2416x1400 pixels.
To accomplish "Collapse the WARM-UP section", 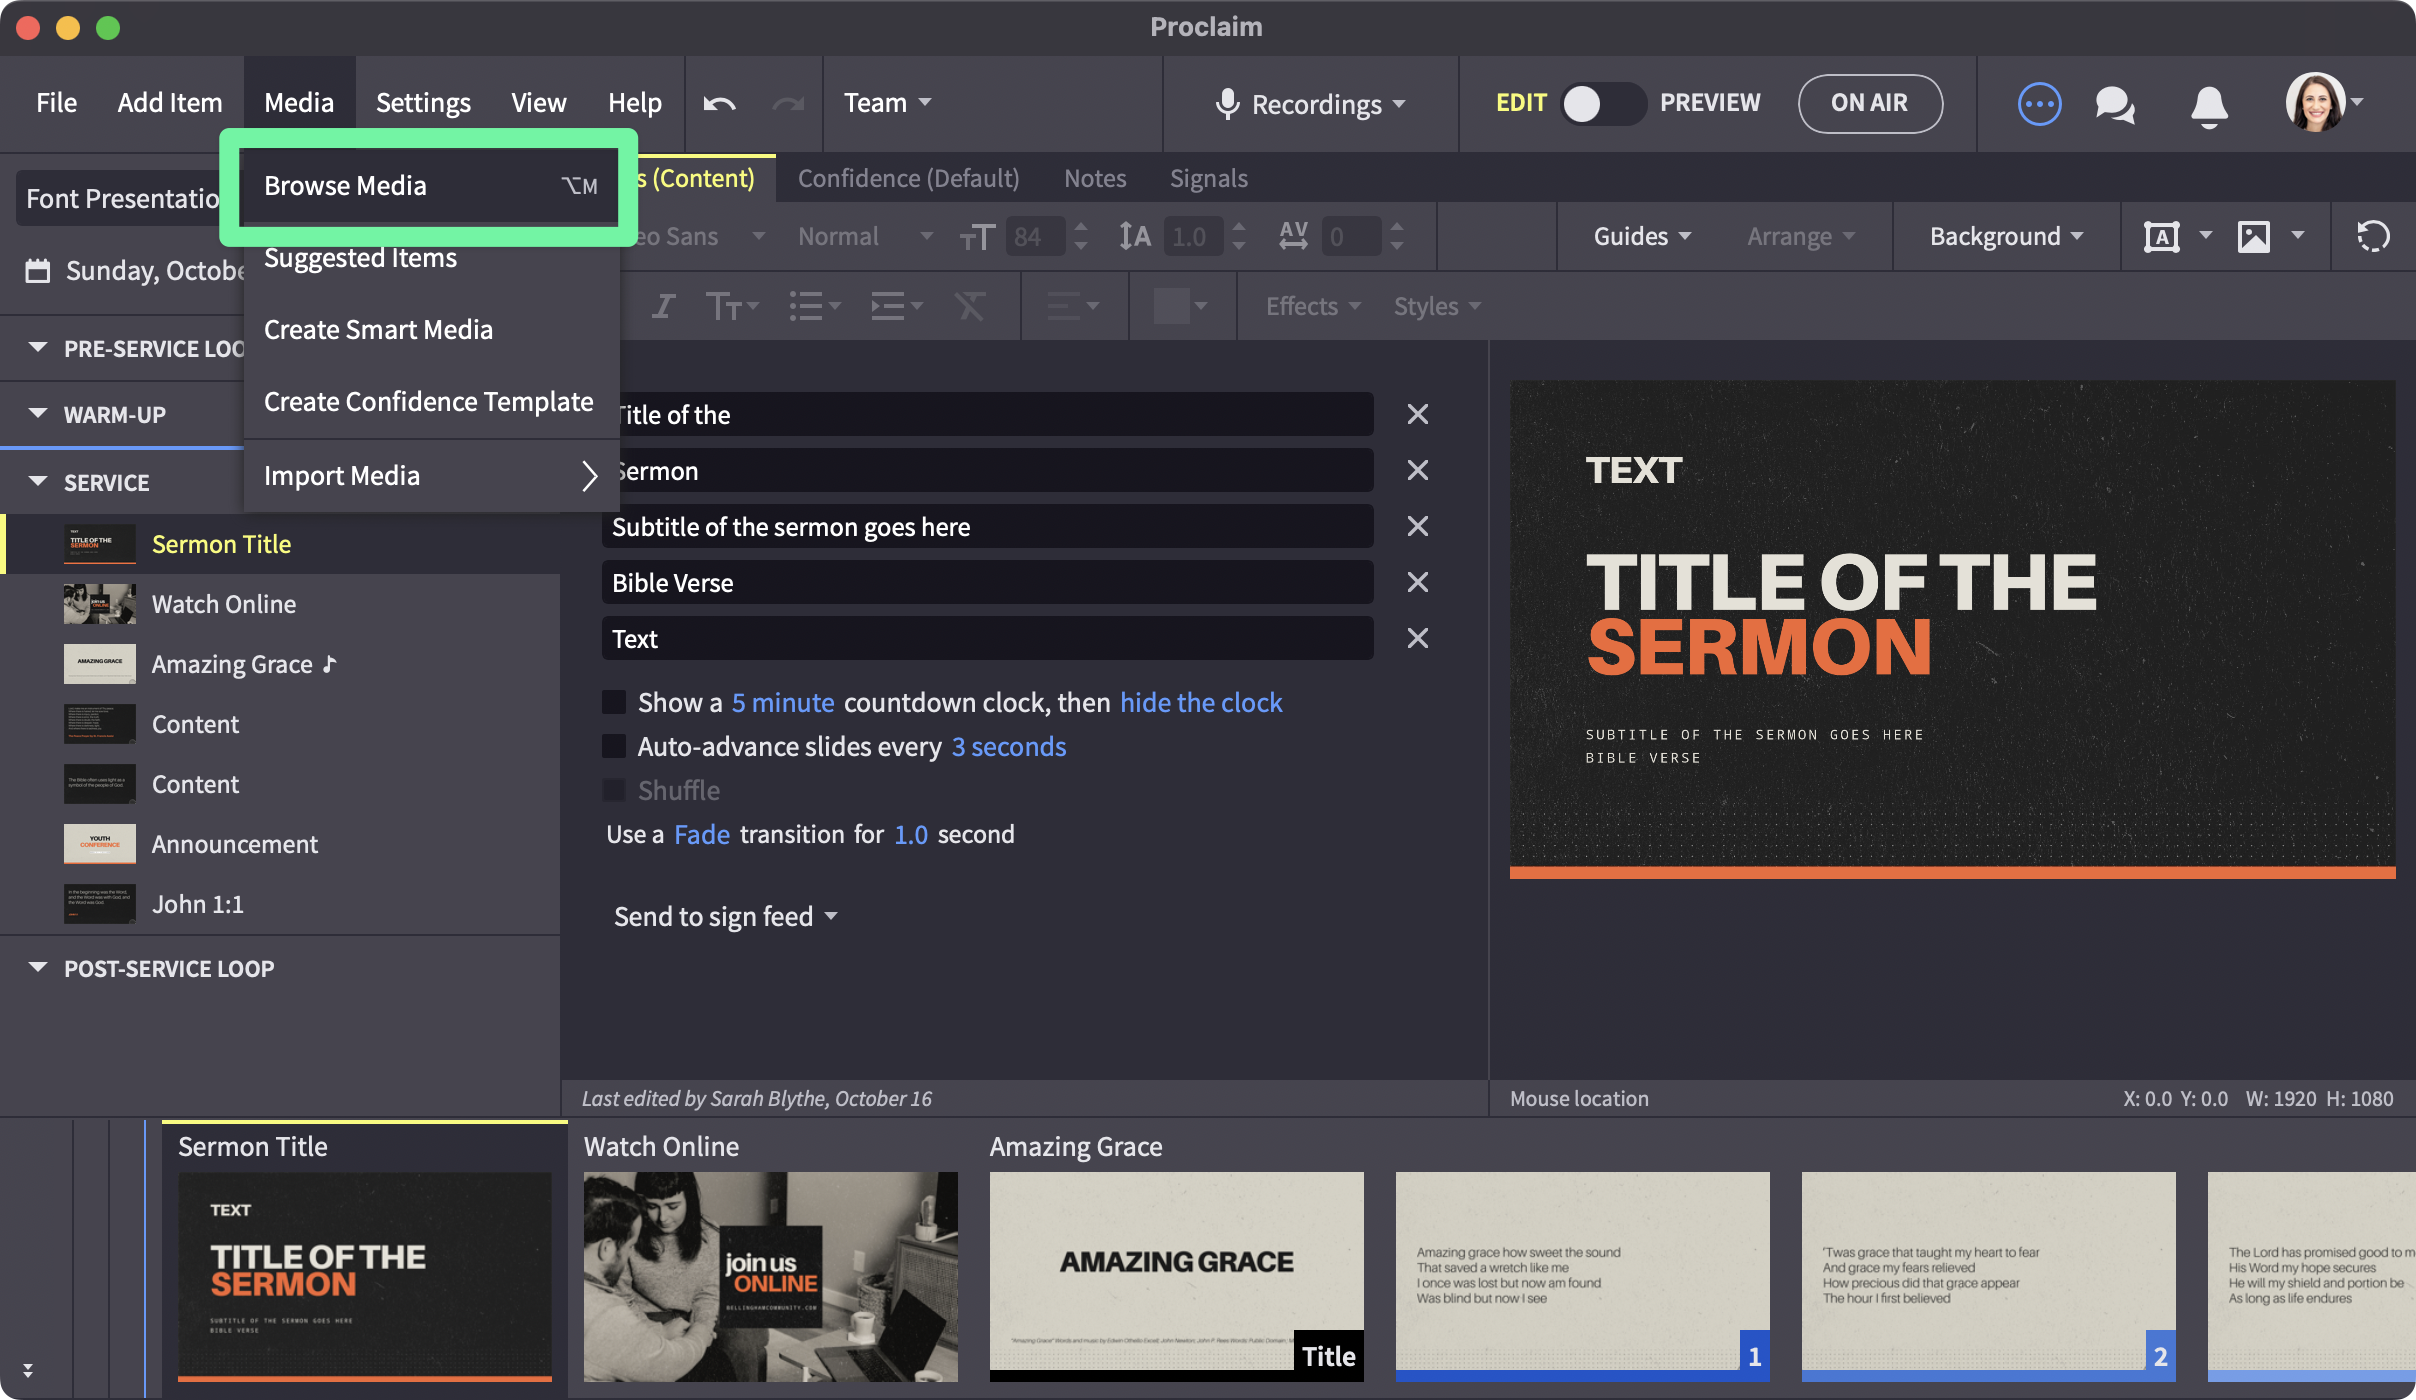I will pyautogui.click(x=38, y=414).
